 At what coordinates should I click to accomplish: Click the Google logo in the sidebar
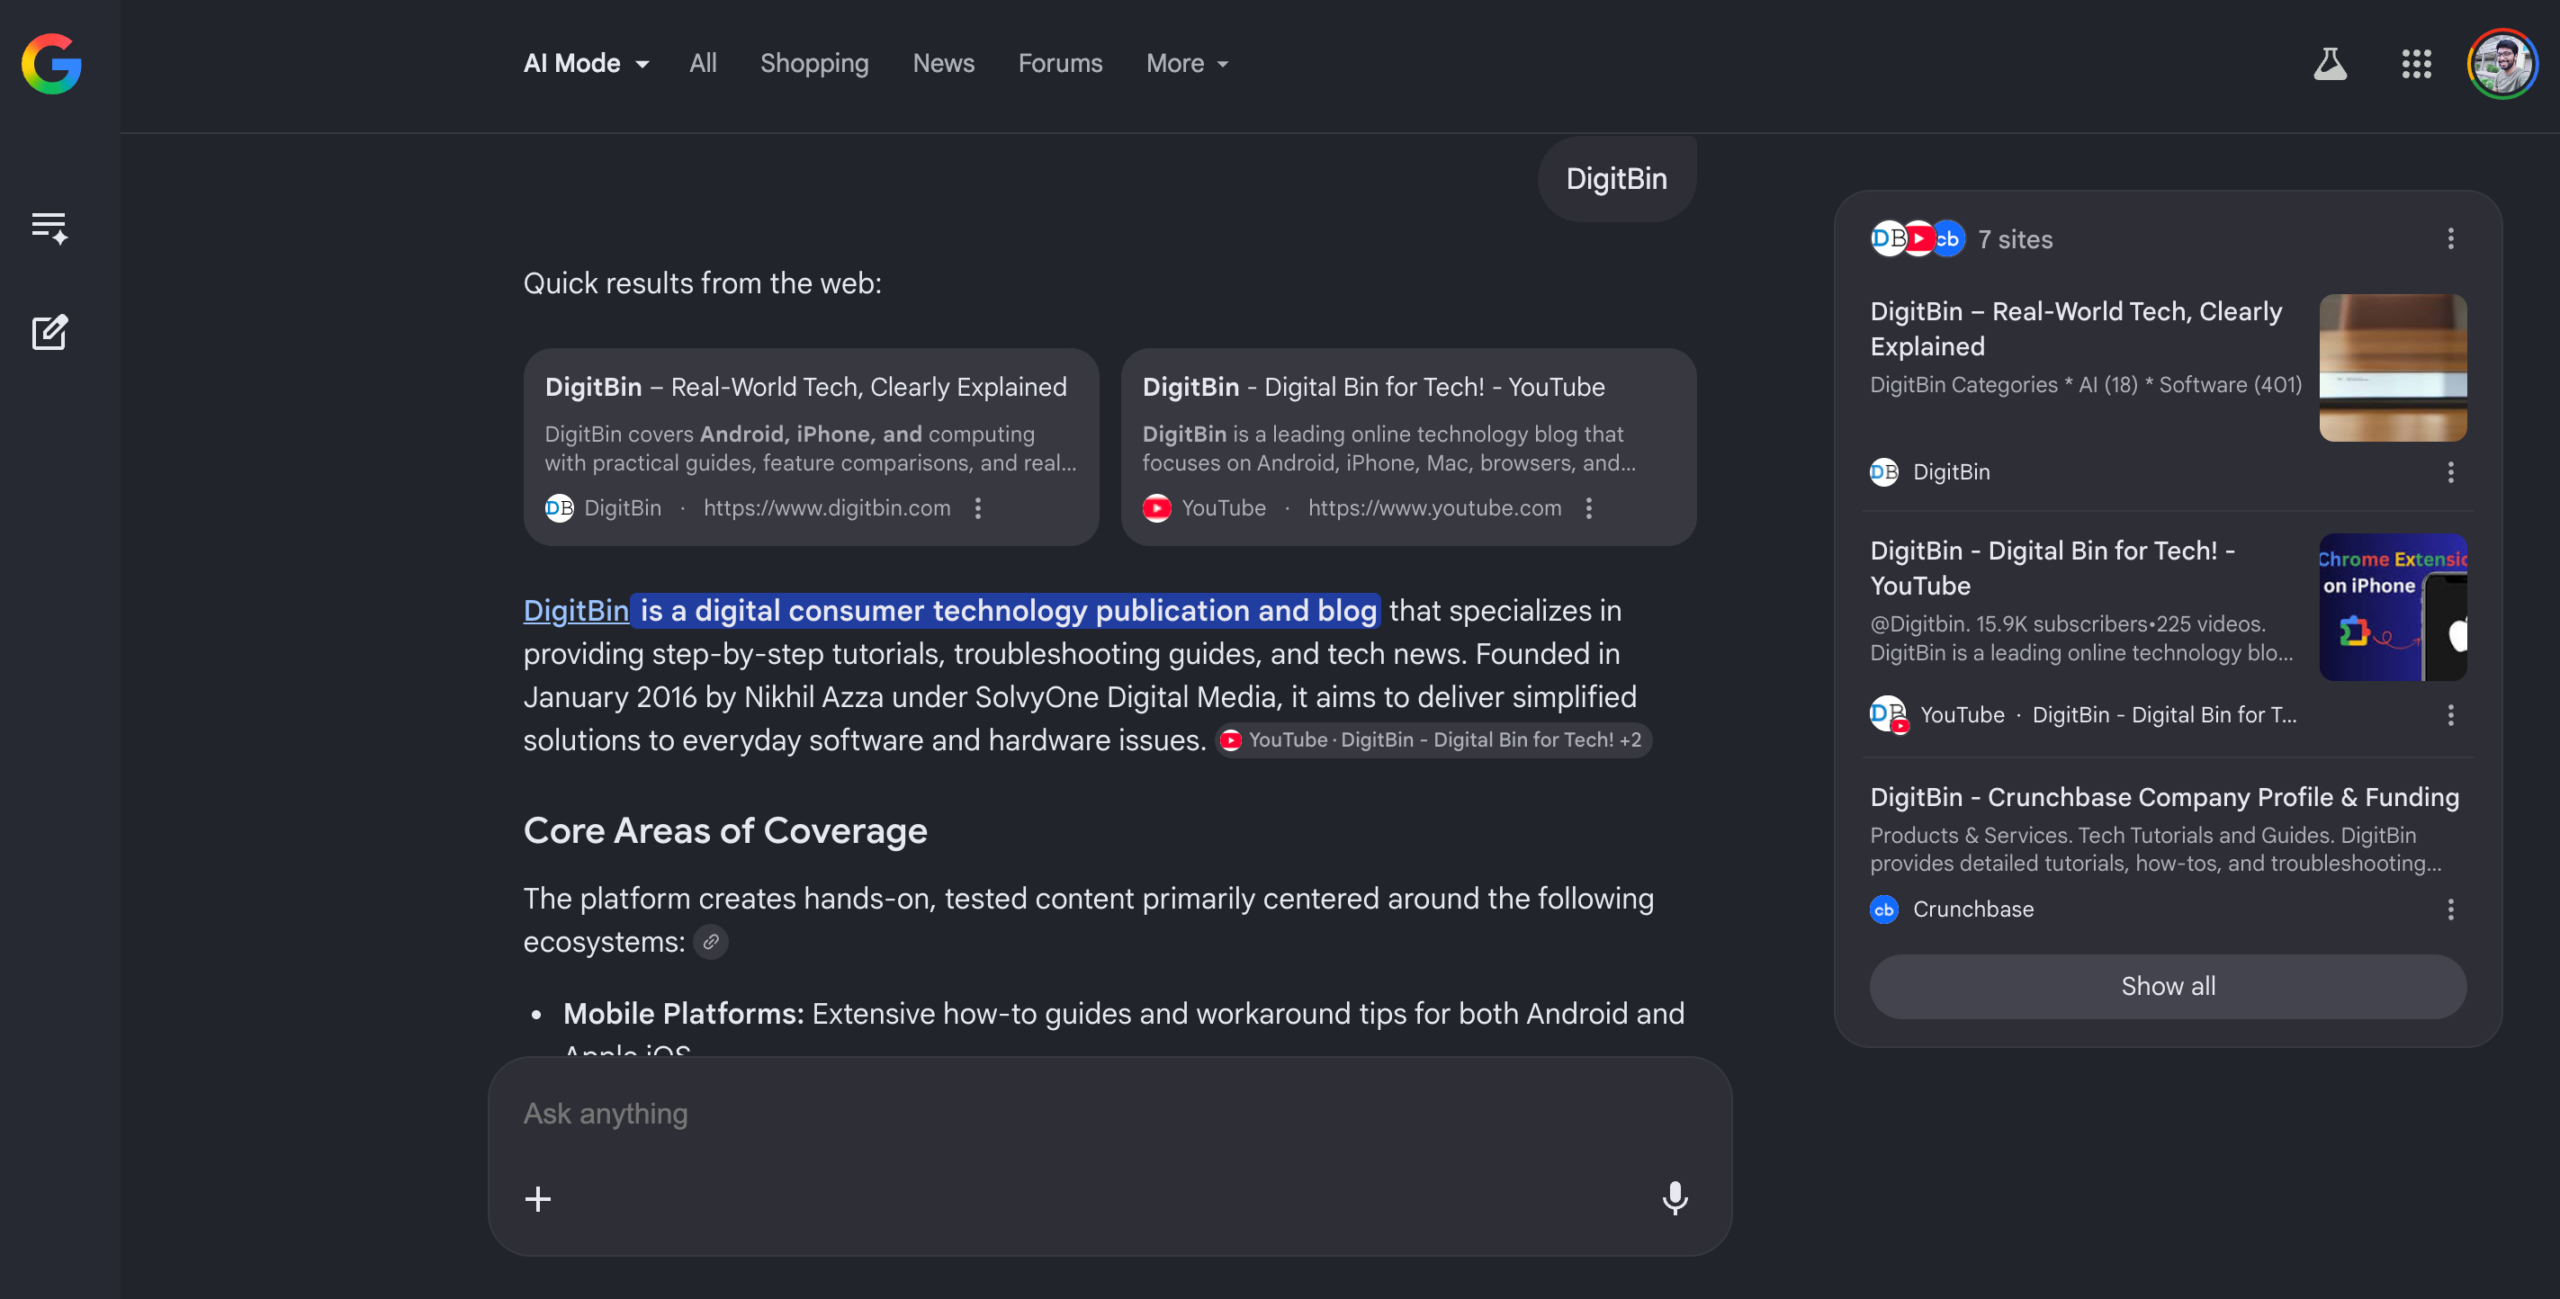click(51, 64)
